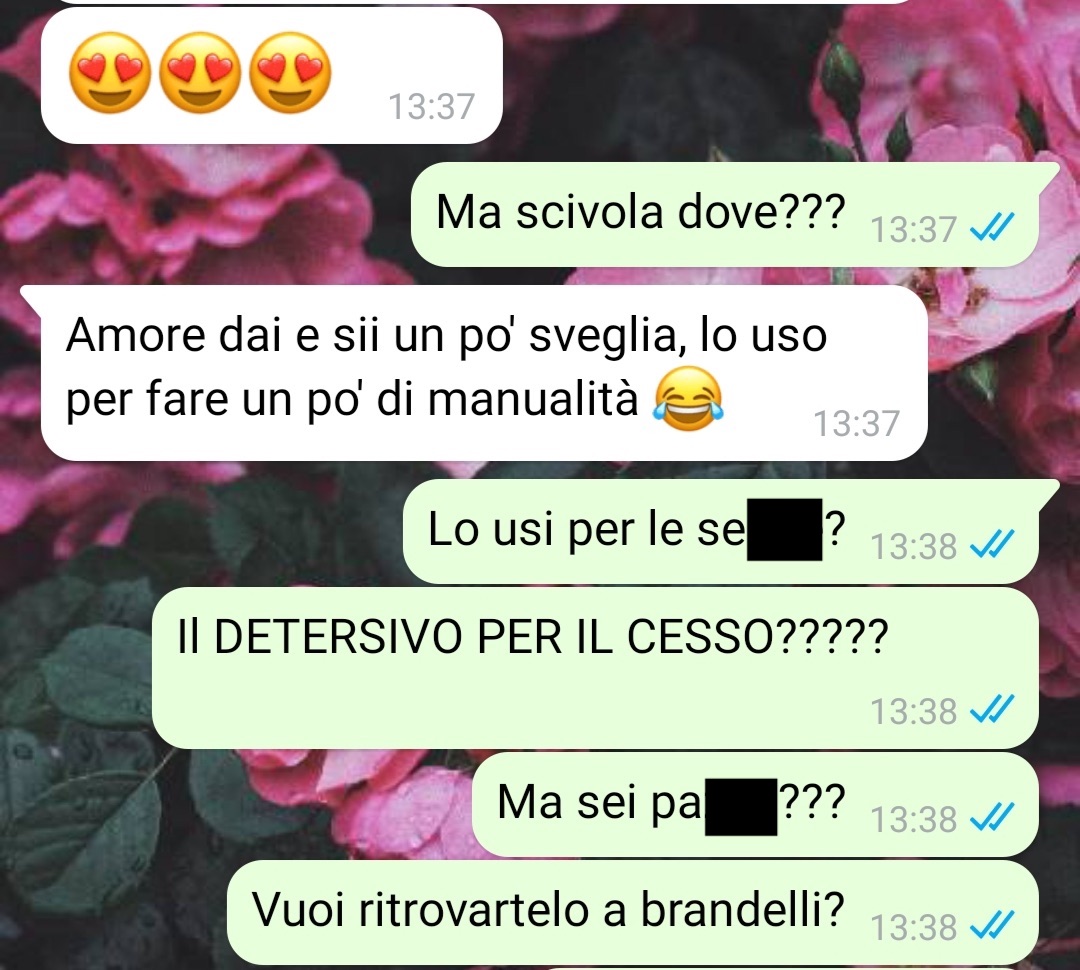Tap read ticks on 'Ma sei pa' message

(x=992, y=818)
